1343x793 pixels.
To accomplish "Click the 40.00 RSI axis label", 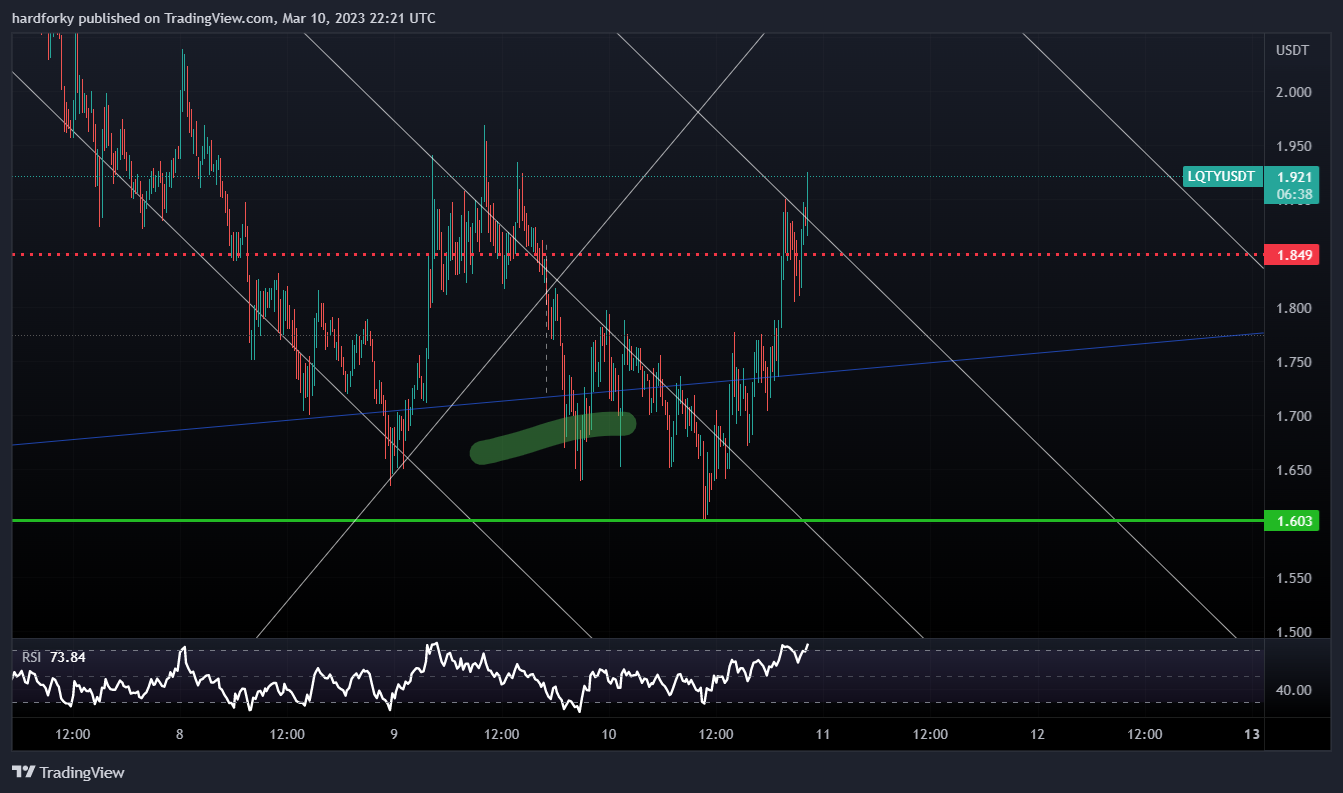I will point(1293,689).
